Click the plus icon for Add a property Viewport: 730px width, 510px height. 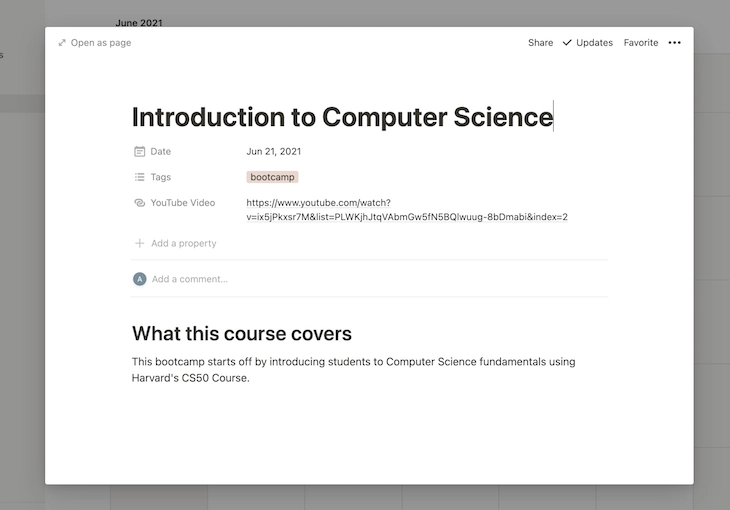coord(140,243)
